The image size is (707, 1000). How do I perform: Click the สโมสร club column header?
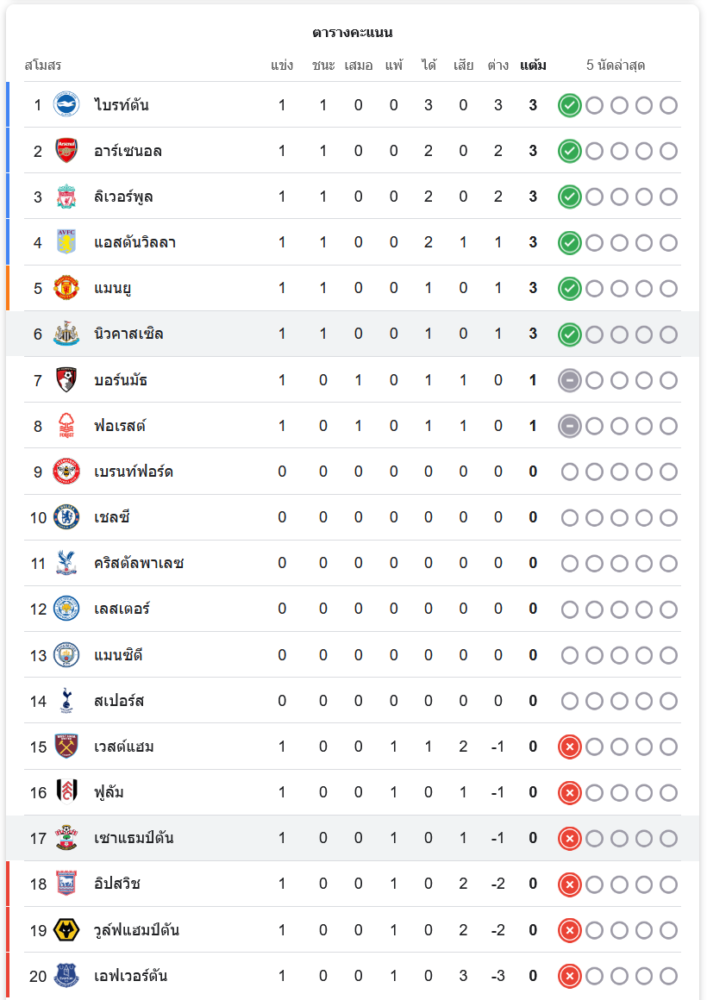tap(43, 66)
